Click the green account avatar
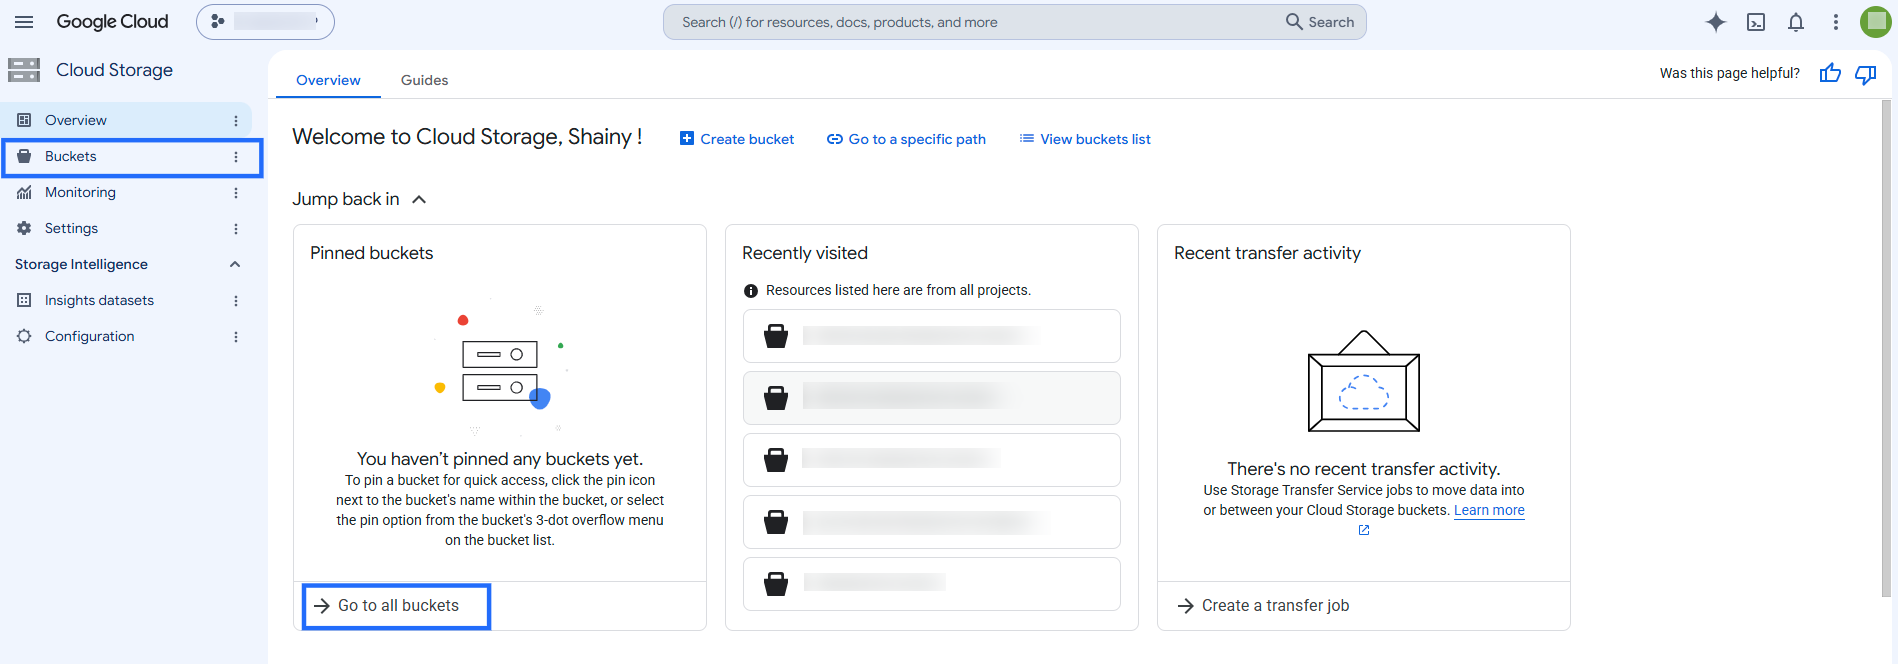The height and width of the screenshot is (664, 1898). (1876, 22)
